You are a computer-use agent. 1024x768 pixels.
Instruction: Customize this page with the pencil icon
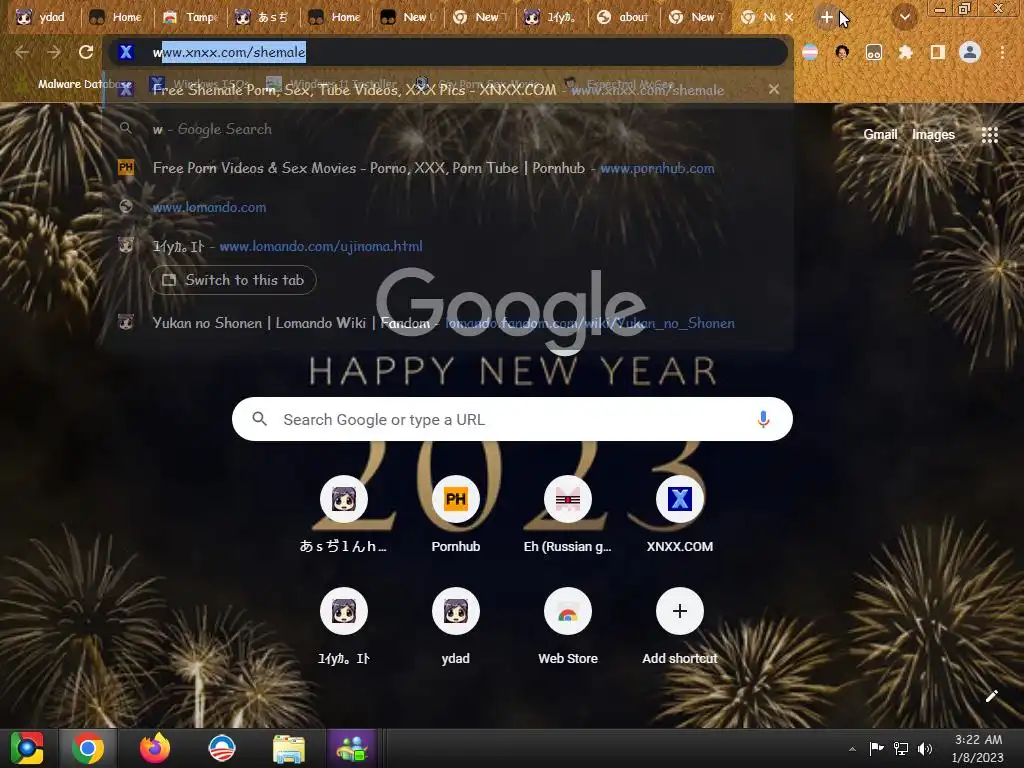pyautogui.click(x=991, y=696)
